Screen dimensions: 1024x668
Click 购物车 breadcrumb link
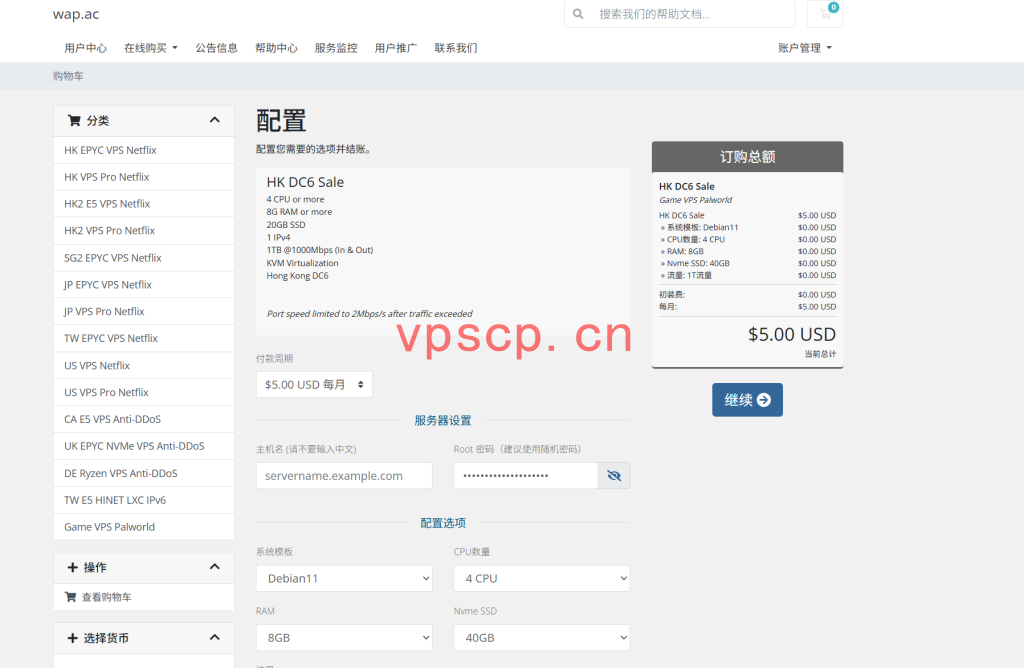(x=68, y=76)
